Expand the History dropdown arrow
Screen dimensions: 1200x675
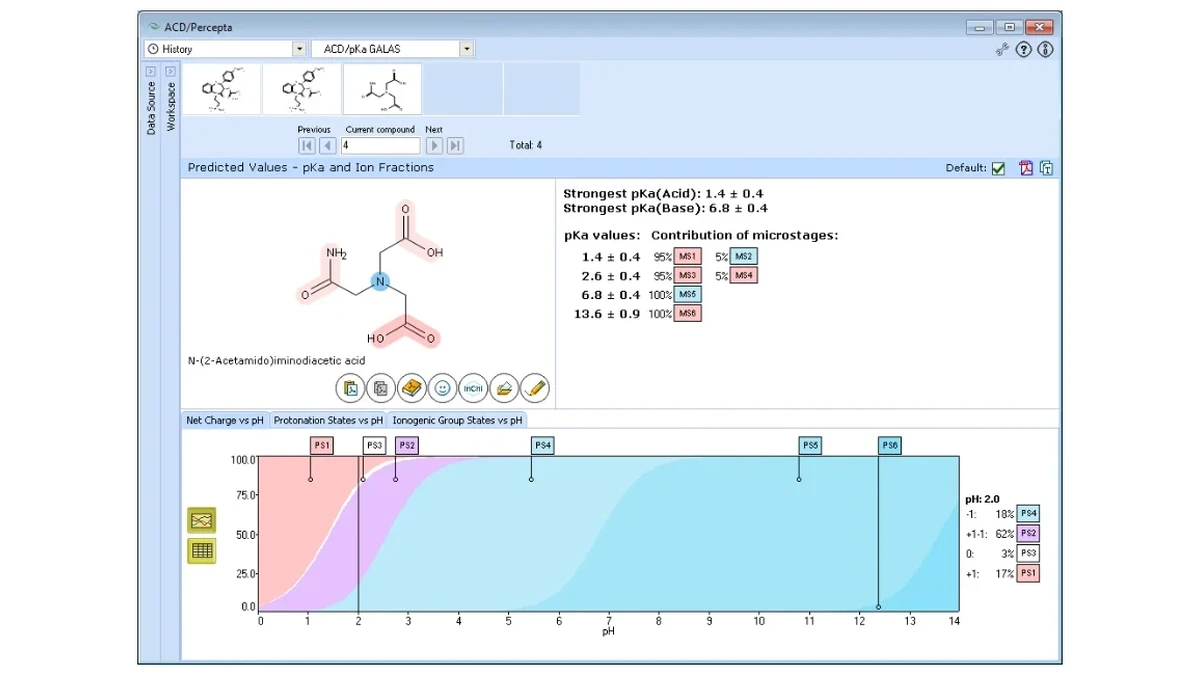pyautogui.click(x=299, y=49)
